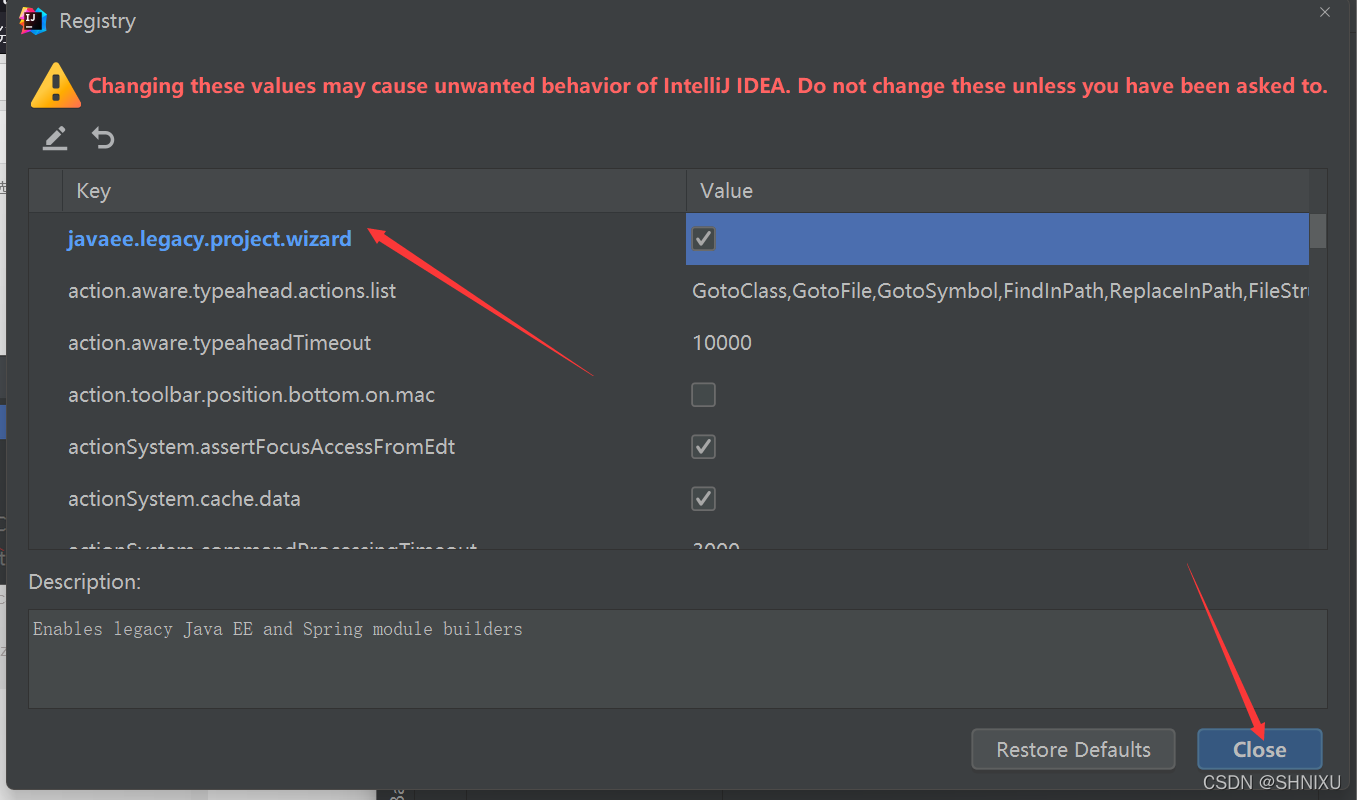Select action.aware.typeahead.actions.list row
The width and height of the screenshot is (1357, 800).
(668, 291)
